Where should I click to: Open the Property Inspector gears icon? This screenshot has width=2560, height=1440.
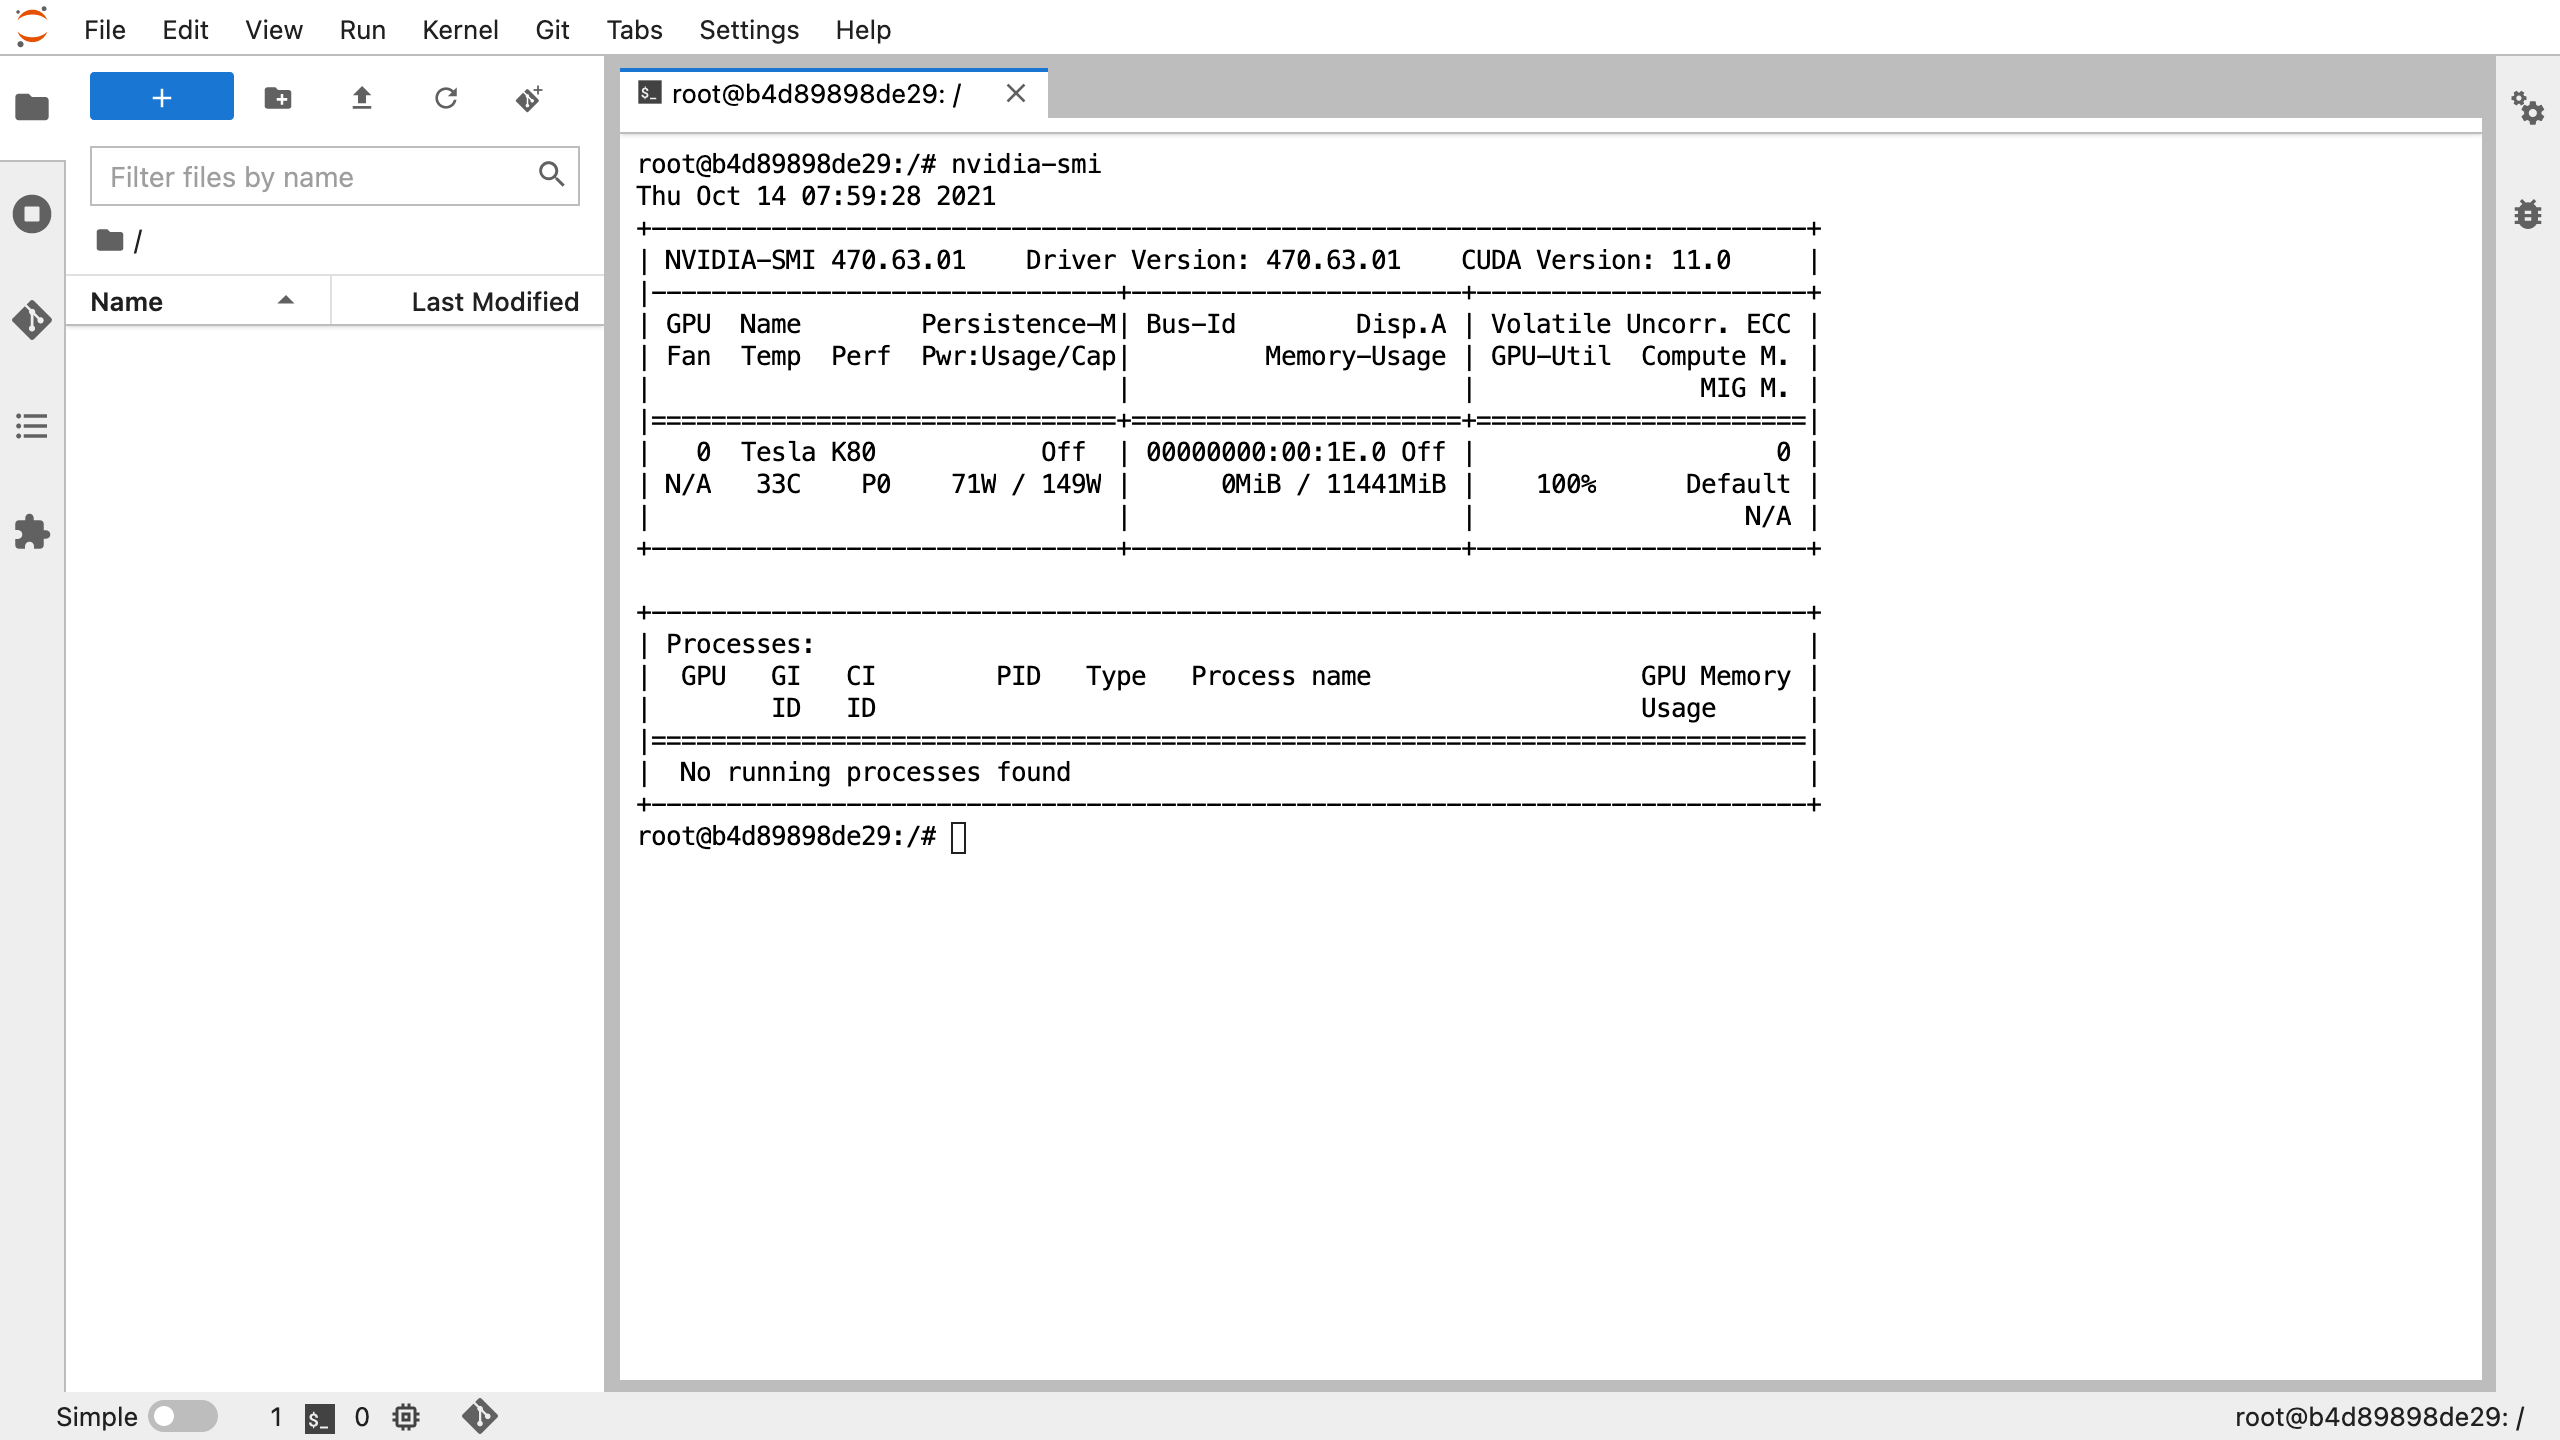click(2527, 107)
